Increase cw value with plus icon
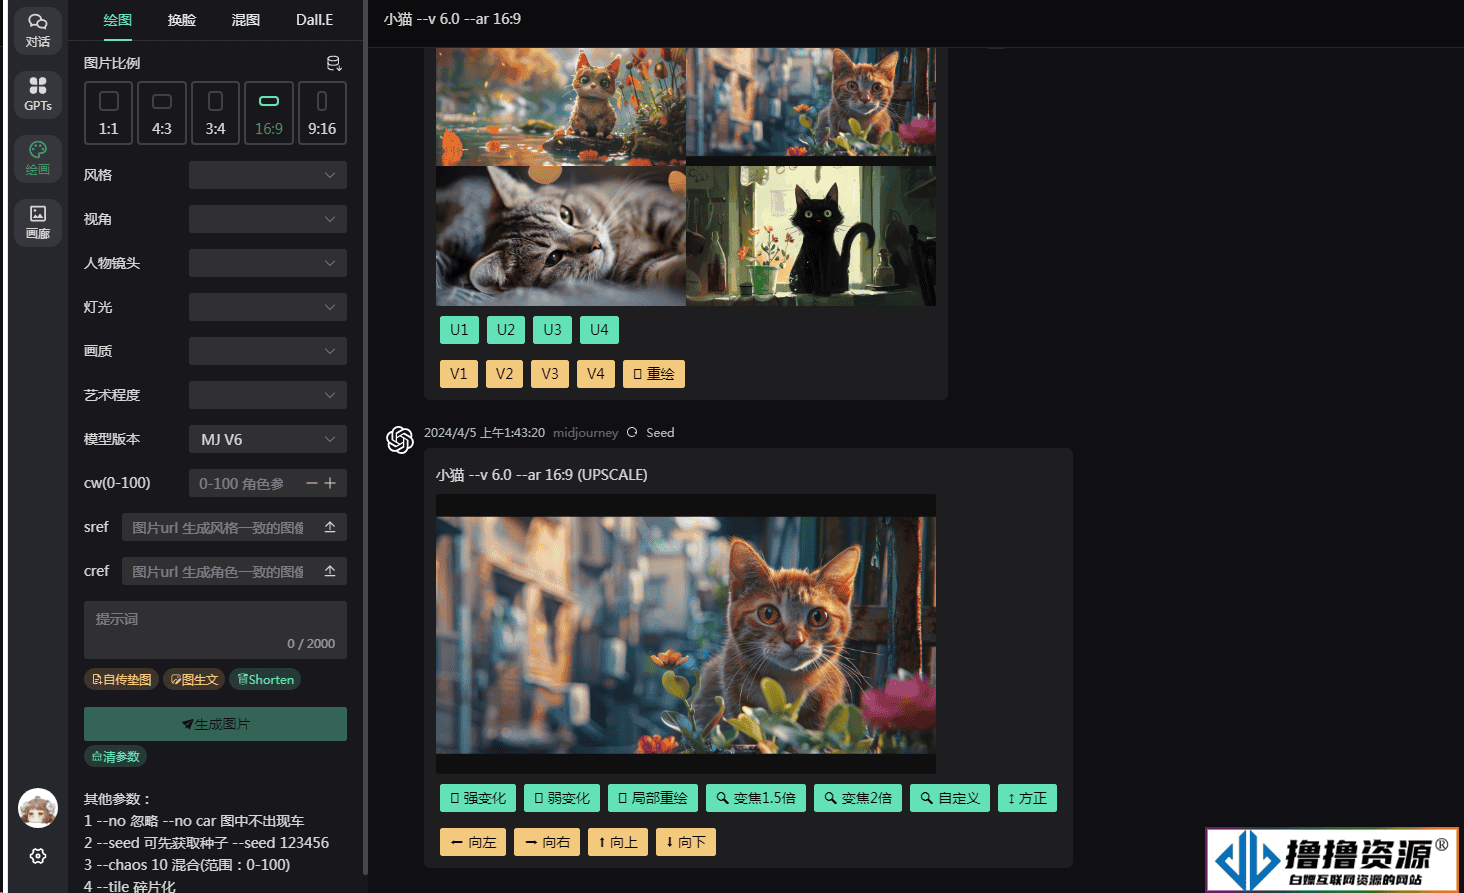Viewport: 1464px width, 893px height. (x=330, y=483)
